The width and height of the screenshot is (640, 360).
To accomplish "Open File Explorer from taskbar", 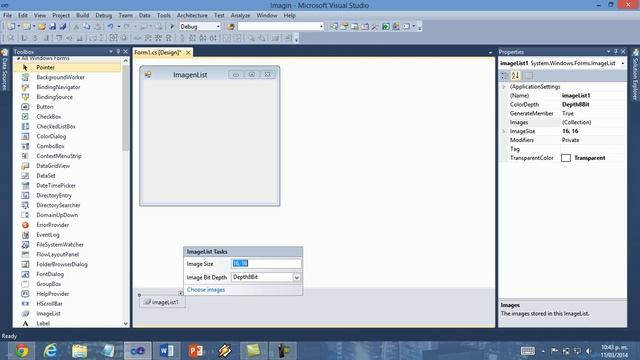I will point(80,351).
